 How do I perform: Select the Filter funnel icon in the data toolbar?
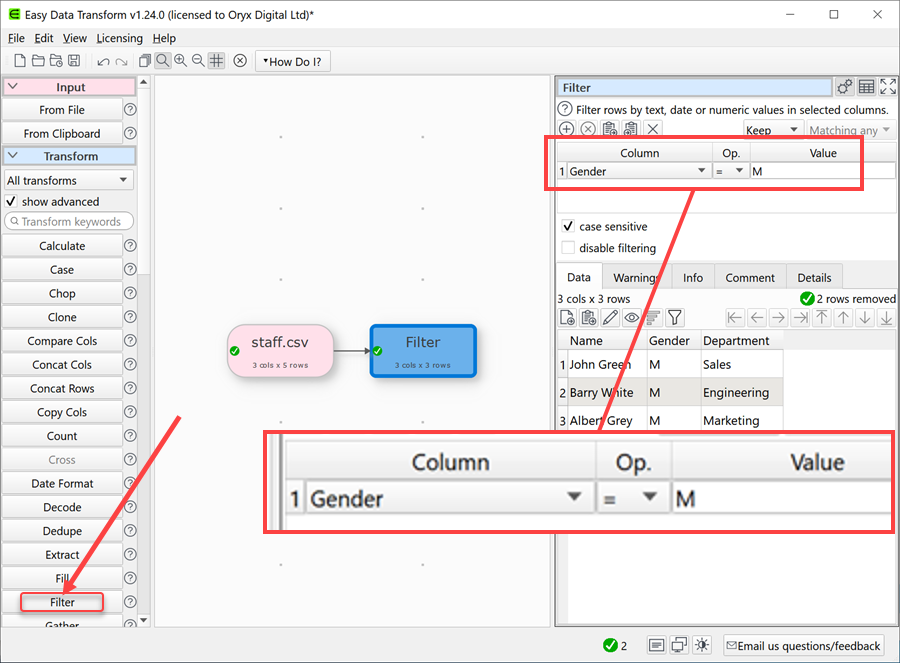(676, 317)
